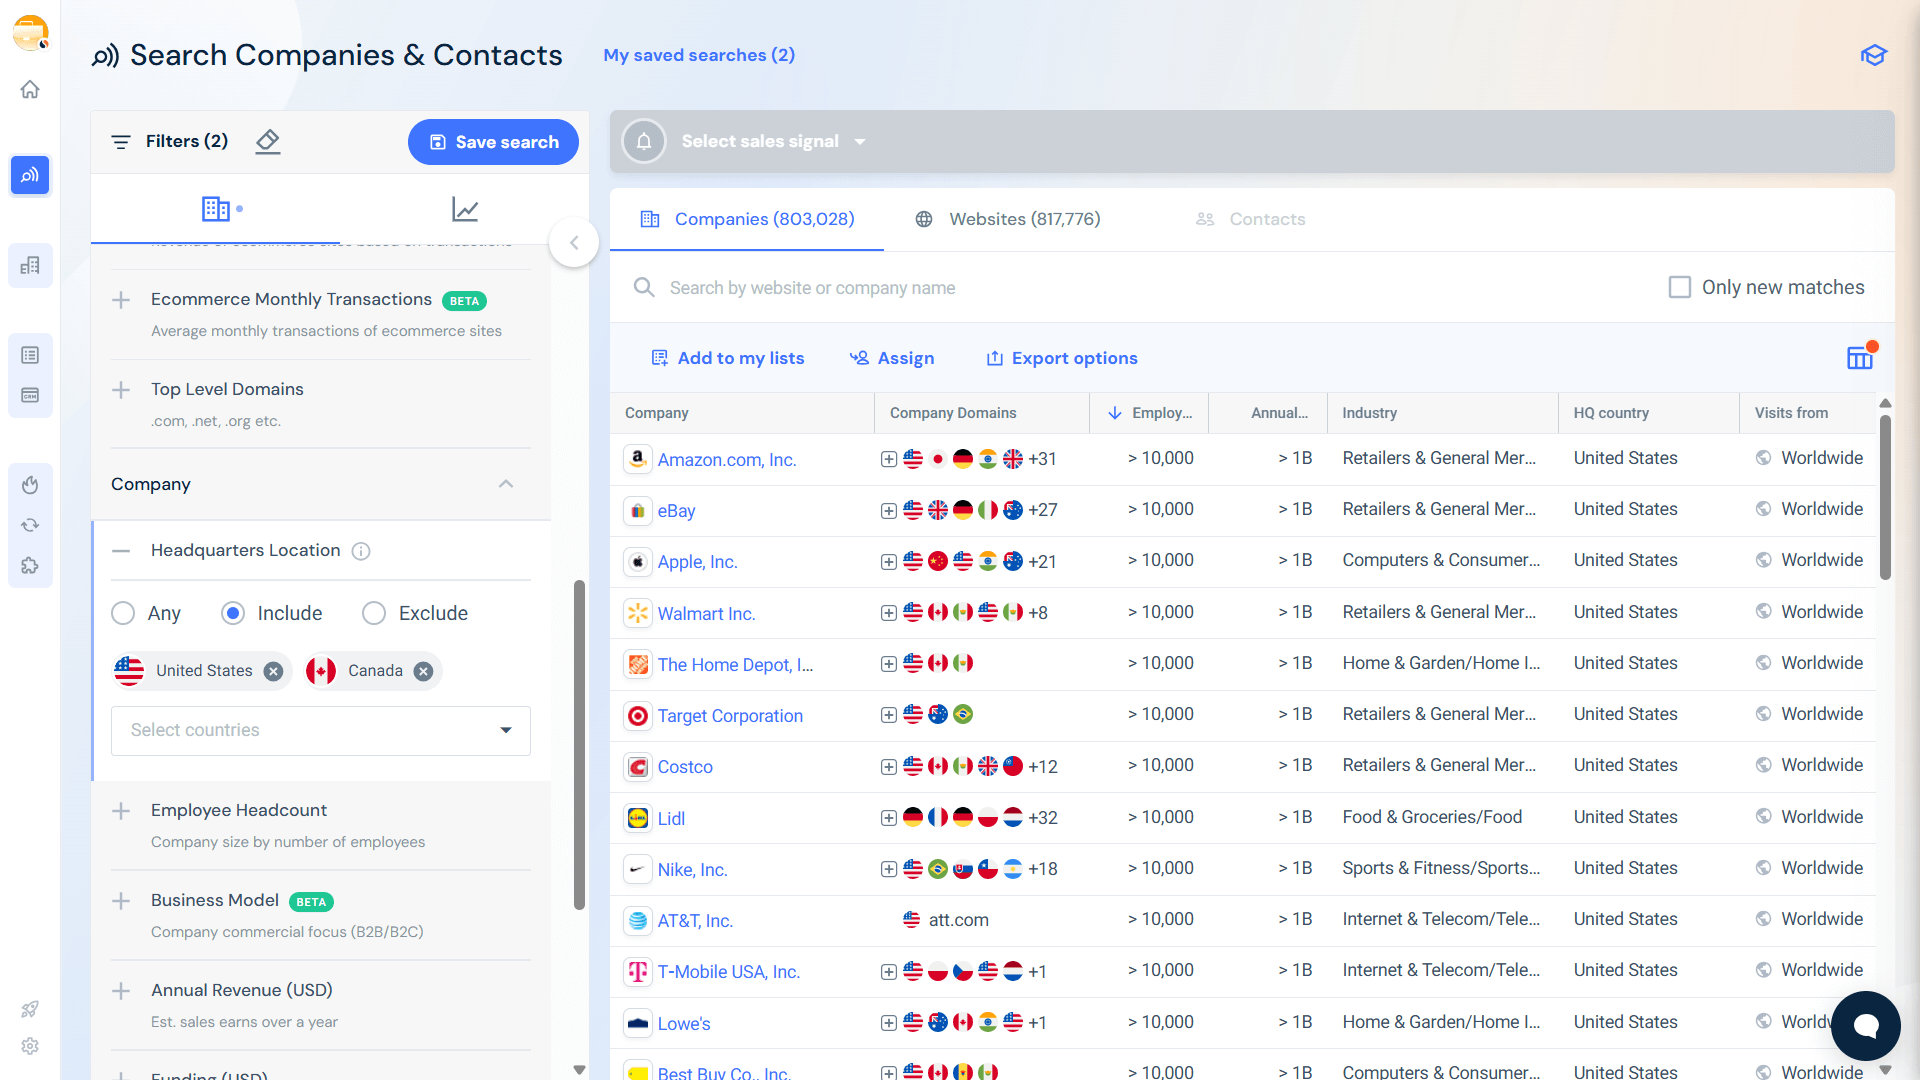The image size is (1920, 1080).
Task: Open Lidl company link
Action: tap(671, 819)
